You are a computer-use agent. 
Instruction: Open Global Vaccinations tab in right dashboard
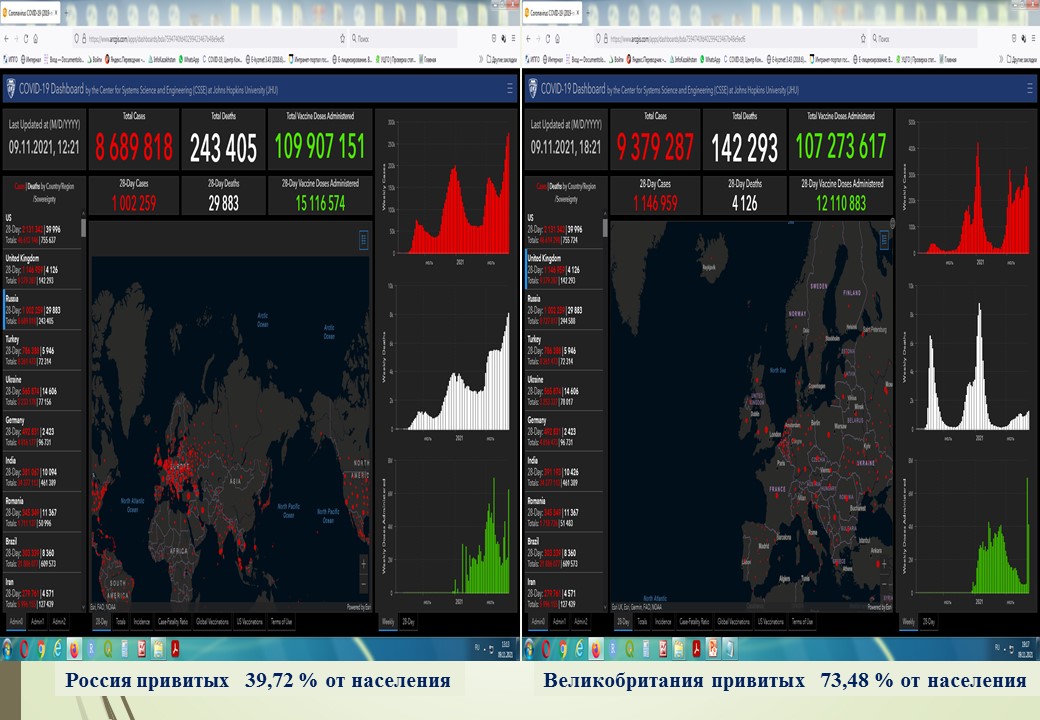pos(734,622)
